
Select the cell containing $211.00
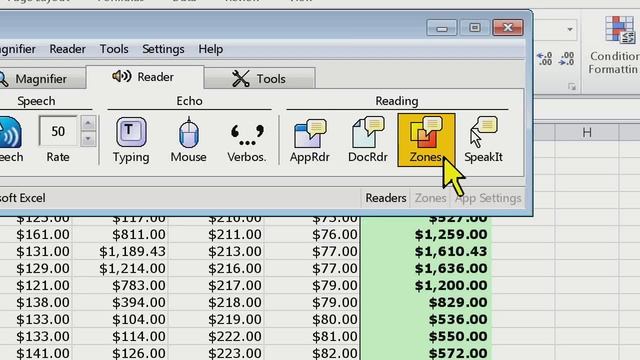click(217, 235)
